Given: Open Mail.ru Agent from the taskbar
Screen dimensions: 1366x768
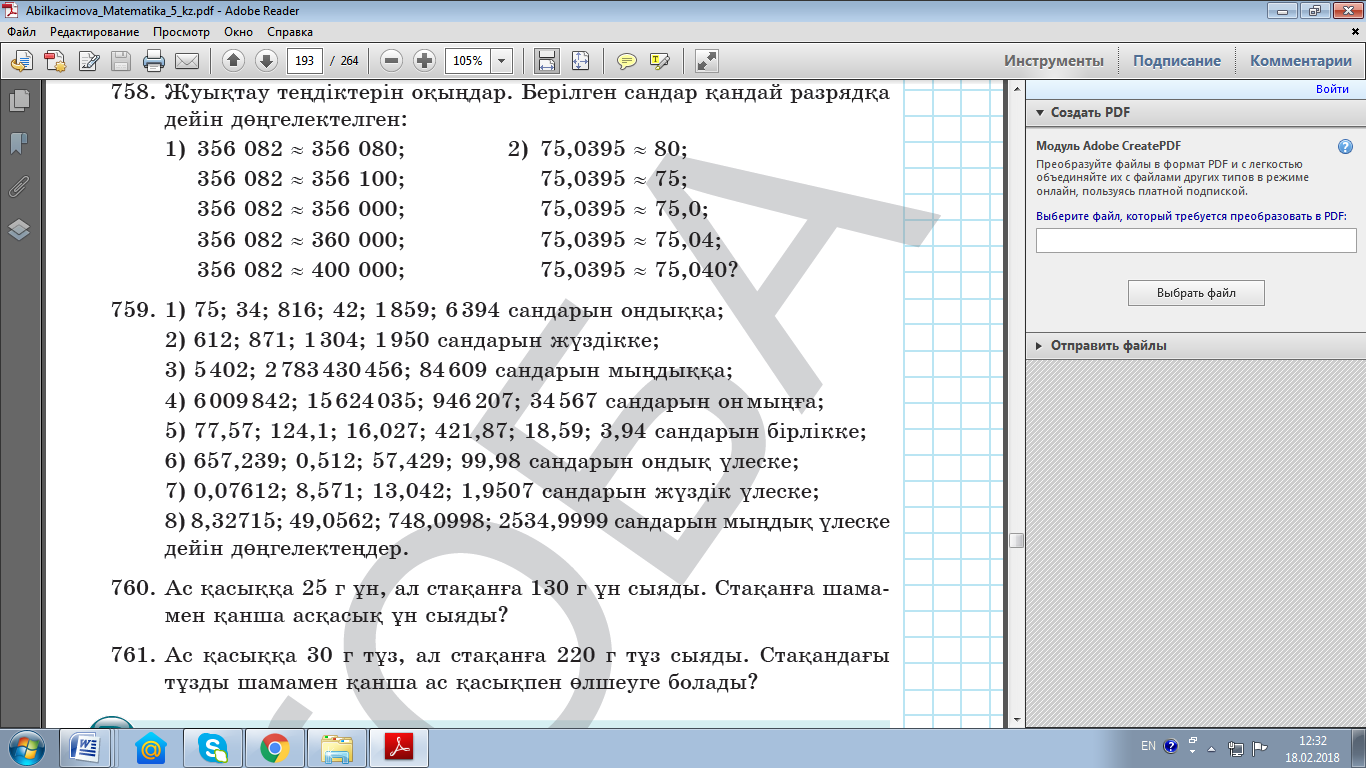Looking at the screenshot, I should (151, 748).
